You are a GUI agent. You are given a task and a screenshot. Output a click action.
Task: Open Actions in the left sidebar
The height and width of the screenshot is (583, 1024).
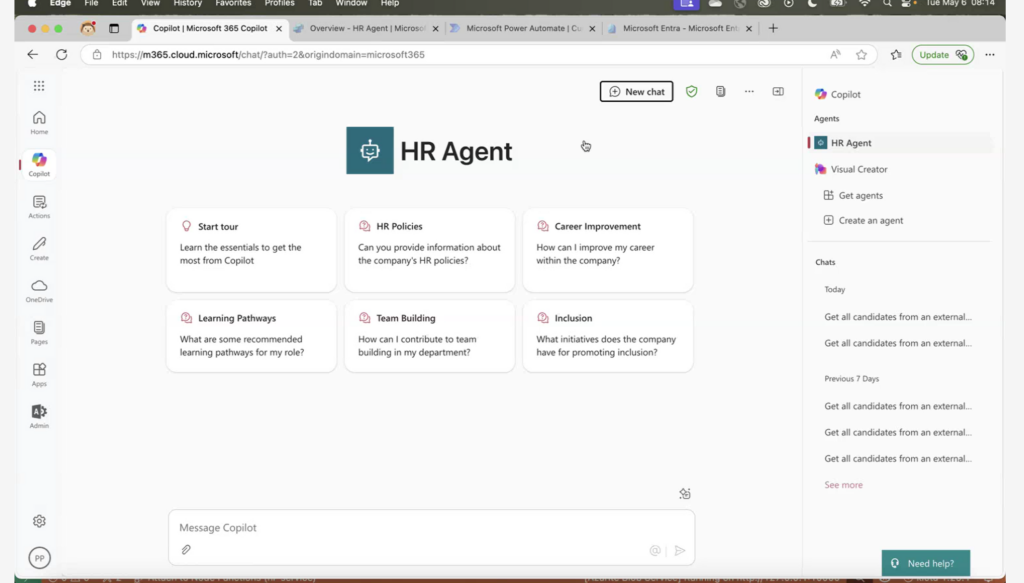pyautogui.click(x=39, y=206)
